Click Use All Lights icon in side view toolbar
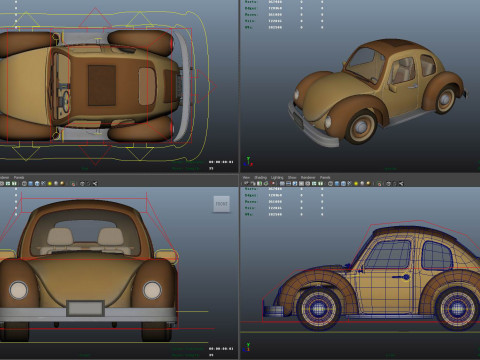 pyautogui.click(x=356, y=184)
